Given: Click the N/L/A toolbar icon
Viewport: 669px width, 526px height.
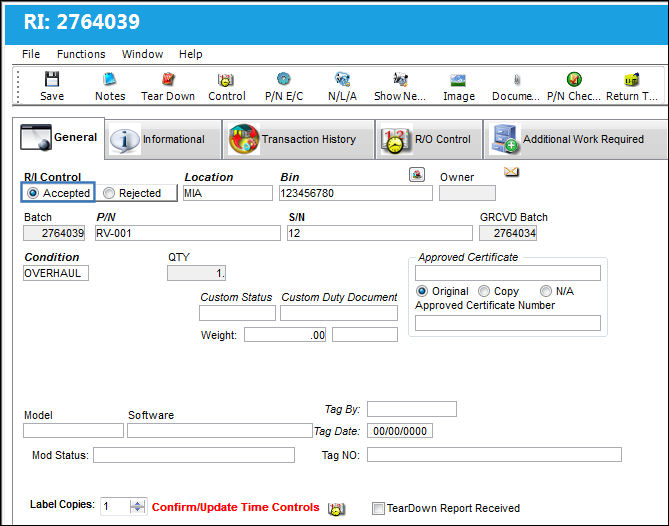Looking at the screenshot, I should pos(342,79).
